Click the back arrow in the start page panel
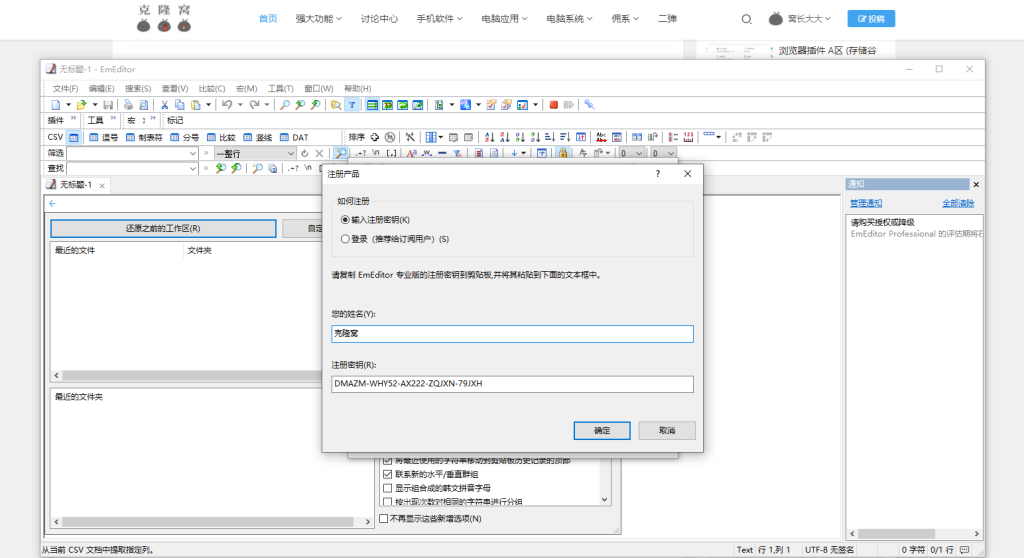The height and width of the screenshot is (558, 1024). click(x=52, y=203)
